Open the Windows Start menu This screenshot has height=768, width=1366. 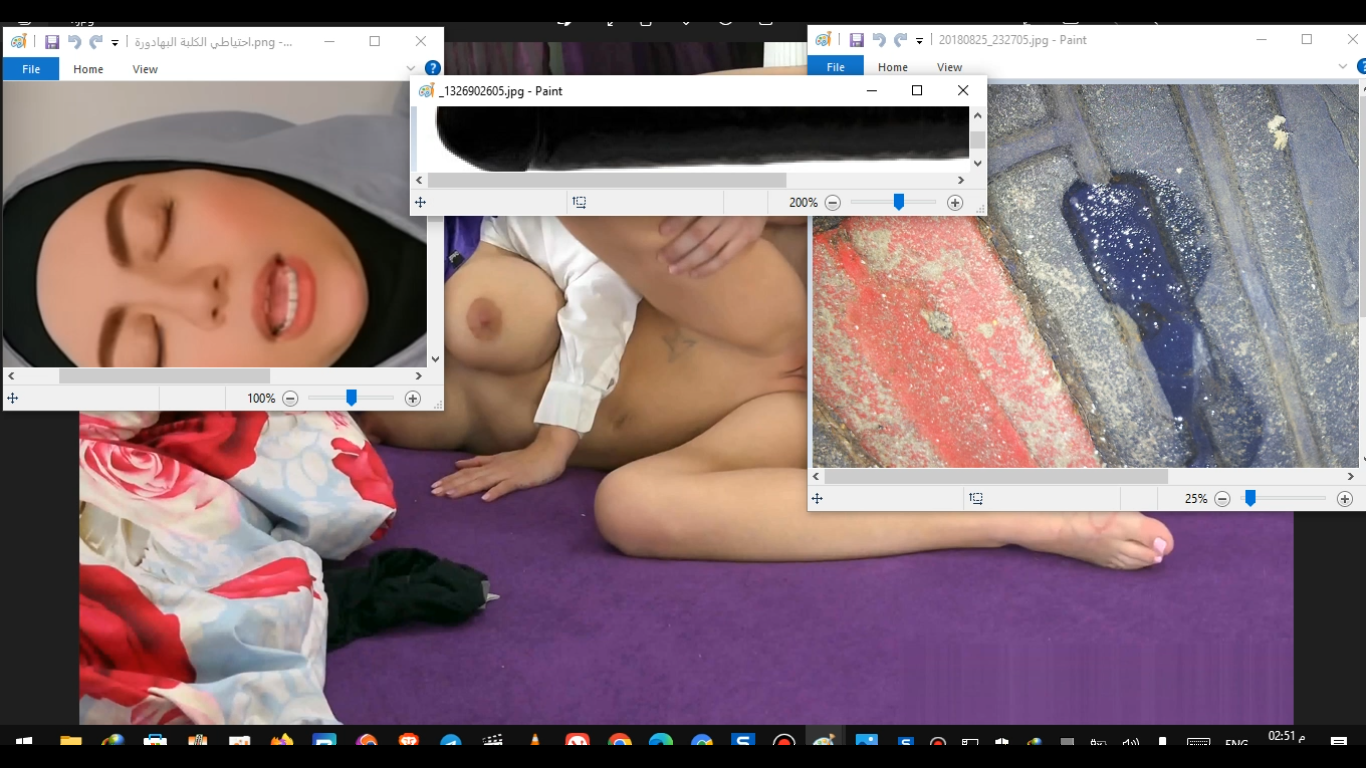tap(24, 742)
